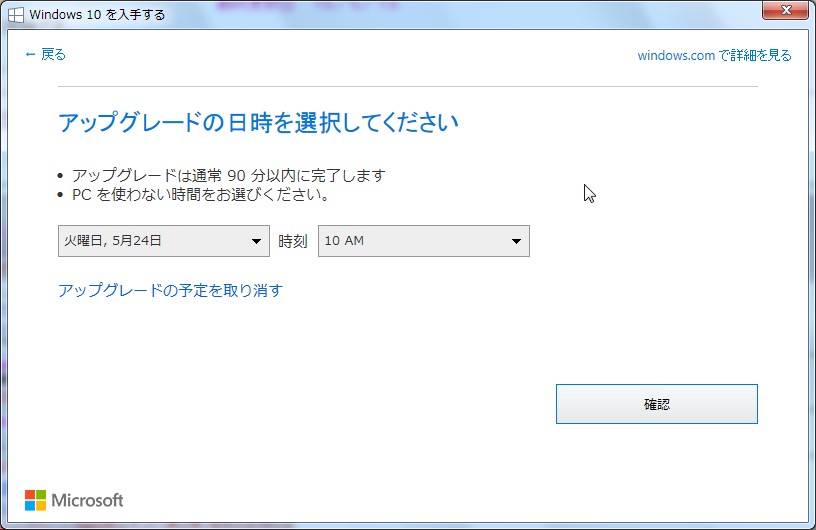Image resolution: width=816 pixels, height=530 pixels.
Task: Confirm schedule with the 確認 button
Action: (656, 404)
